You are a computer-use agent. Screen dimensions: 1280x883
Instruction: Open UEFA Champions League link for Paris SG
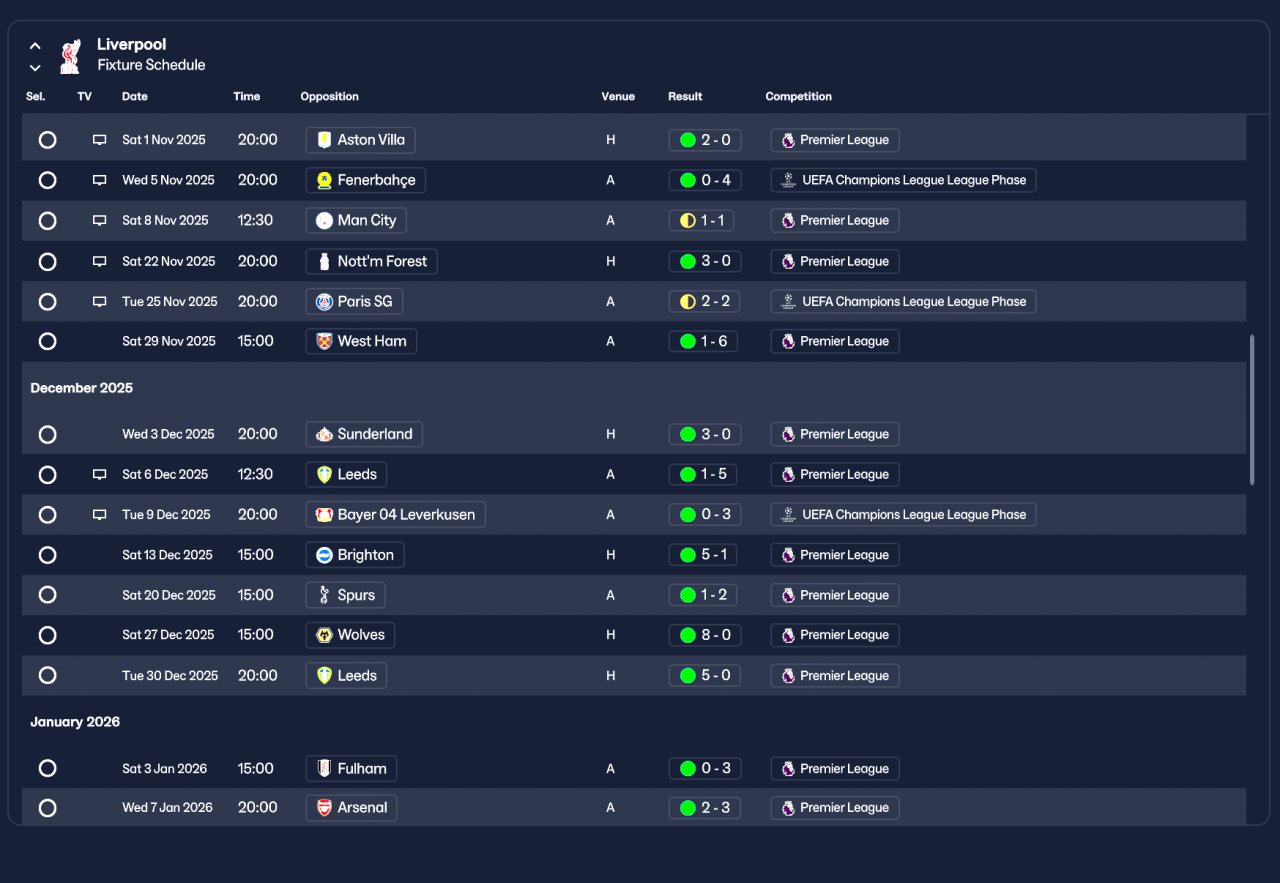(904, 302)
